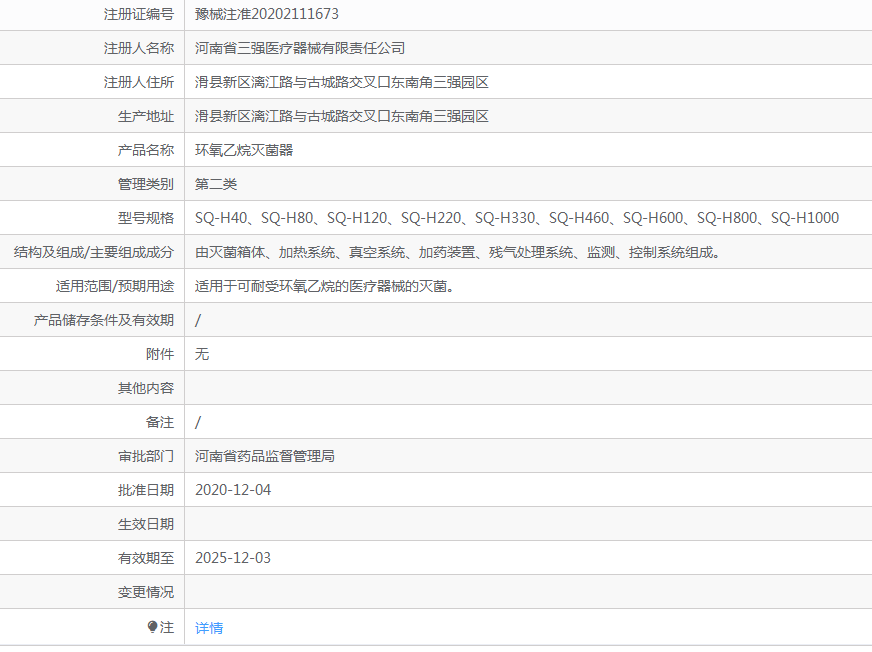Select the 生效日期 label
The image size is (872, 652).
[146, 524]
